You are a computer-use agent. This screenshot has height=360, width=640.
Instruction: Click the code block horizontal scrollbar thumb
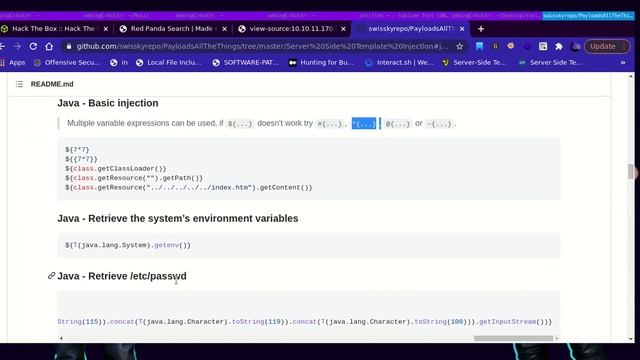pyautogui.click(x=513, y=338)
